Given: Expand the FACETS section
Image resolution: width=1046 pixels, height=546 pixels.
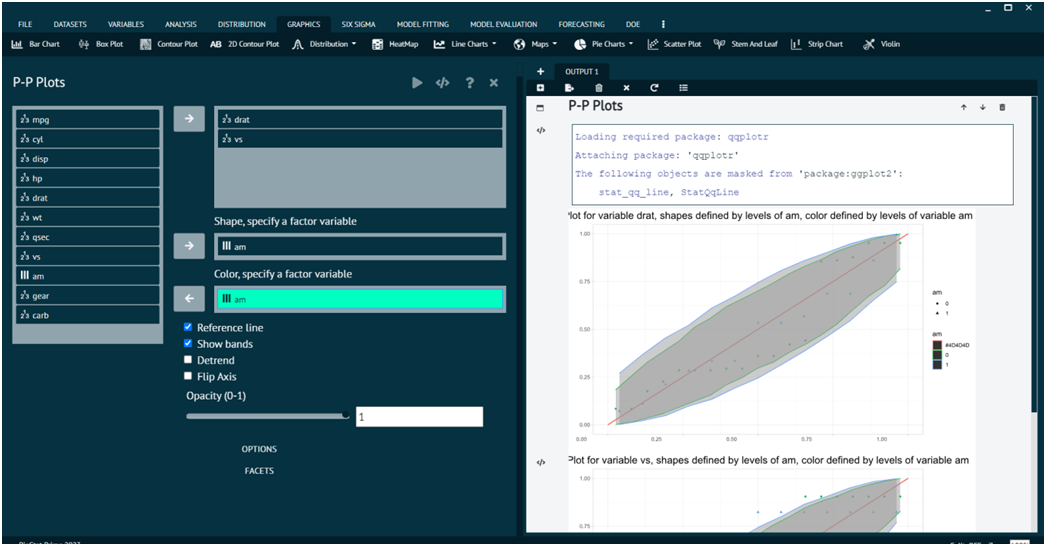Looking at the screenshot, I should tap(259, 471).
